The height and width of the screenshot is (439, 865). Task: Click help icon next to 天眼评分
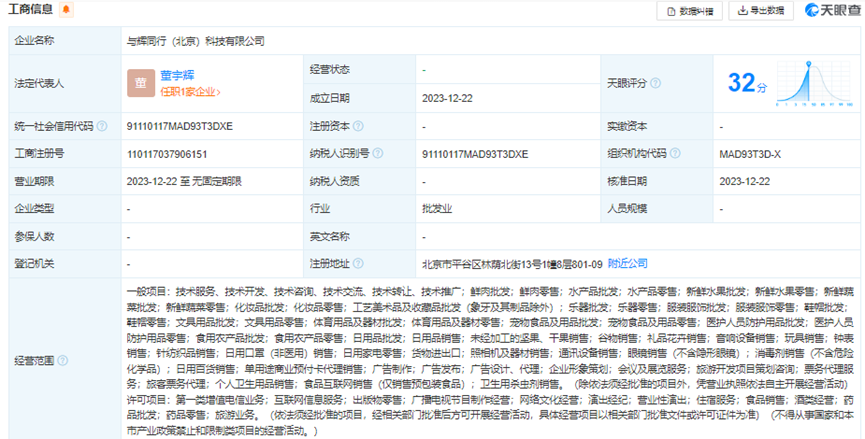click(655, 83)
